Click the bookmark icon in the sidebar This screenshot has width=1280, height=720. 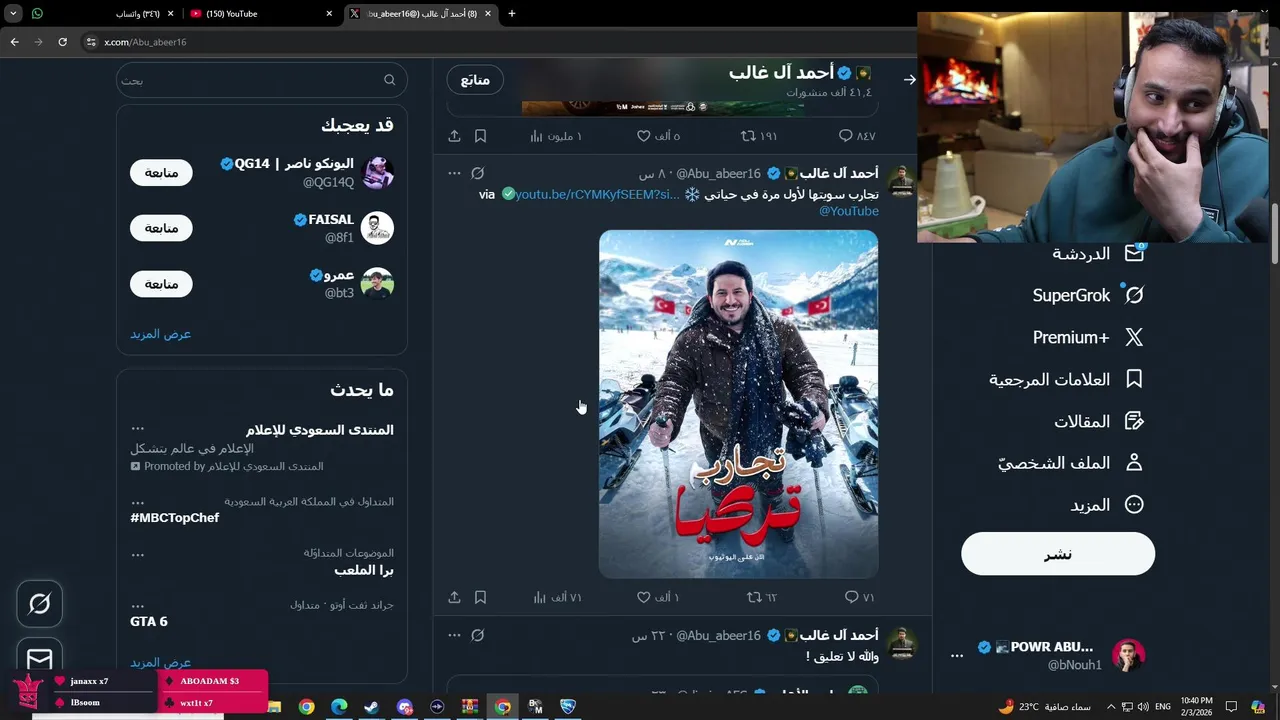1134,379
